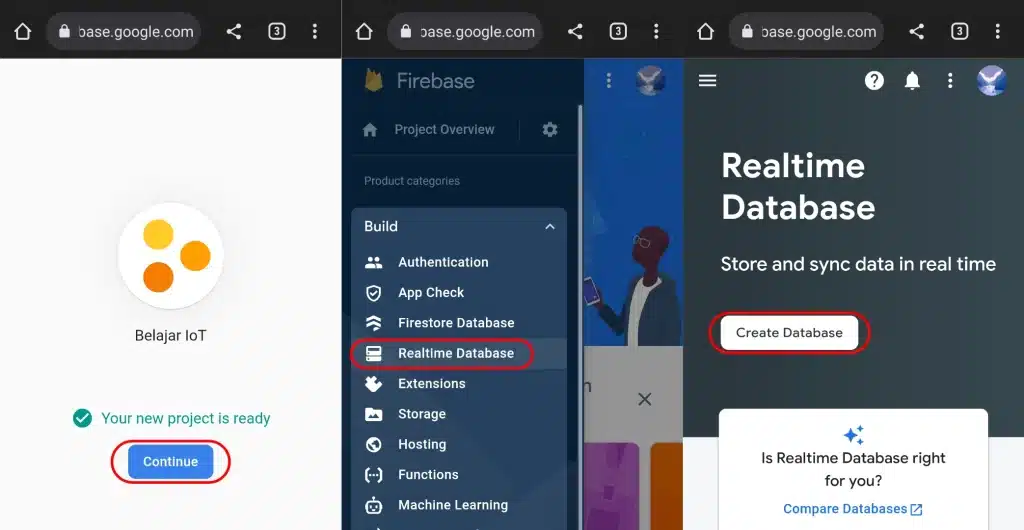The height and width of the screenshot is (530, 1024).
Task: Go to Storage in the Build list
Action: coord(421,414)
